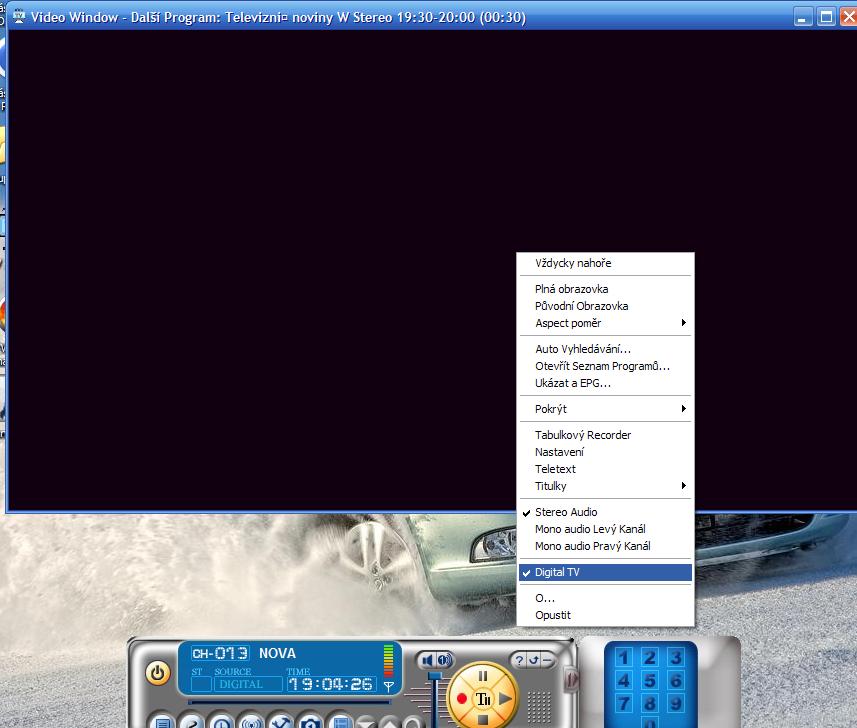
Task: Click the snapshot camera icon
Action: coord(311,723)
